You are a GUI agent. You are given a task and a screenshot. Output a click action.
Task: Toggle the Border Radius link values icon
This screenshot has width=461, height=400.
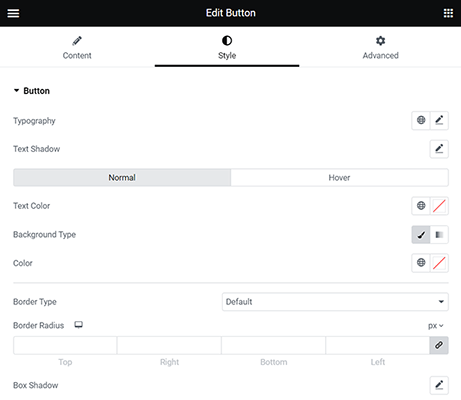pos(439,345)
